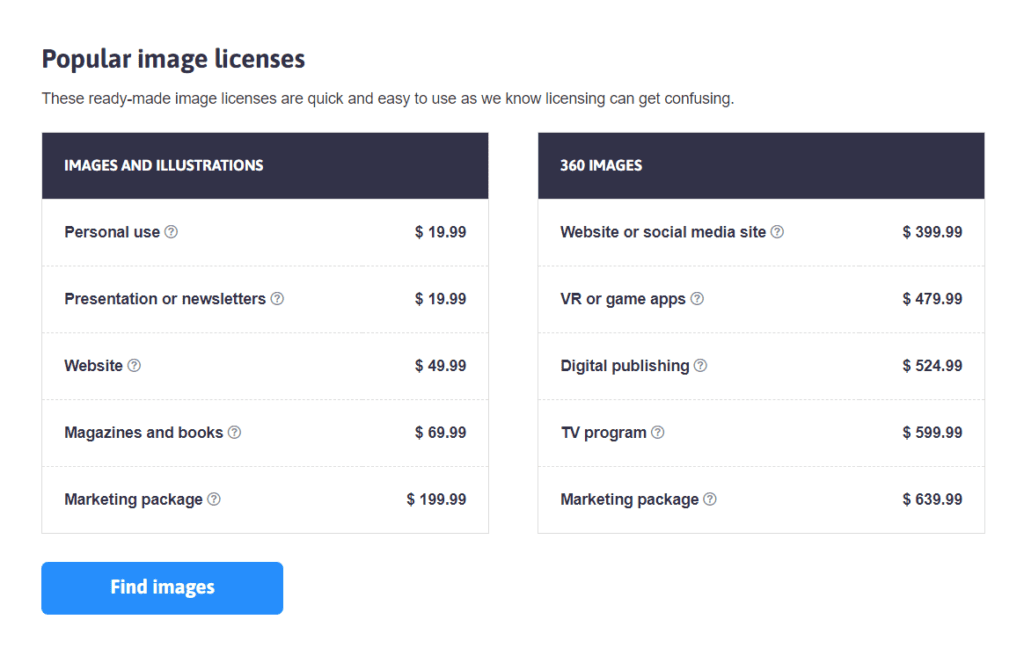Click help icon next to Personal use
Screen dimensions: 1024x656
(x=171, y=232)
